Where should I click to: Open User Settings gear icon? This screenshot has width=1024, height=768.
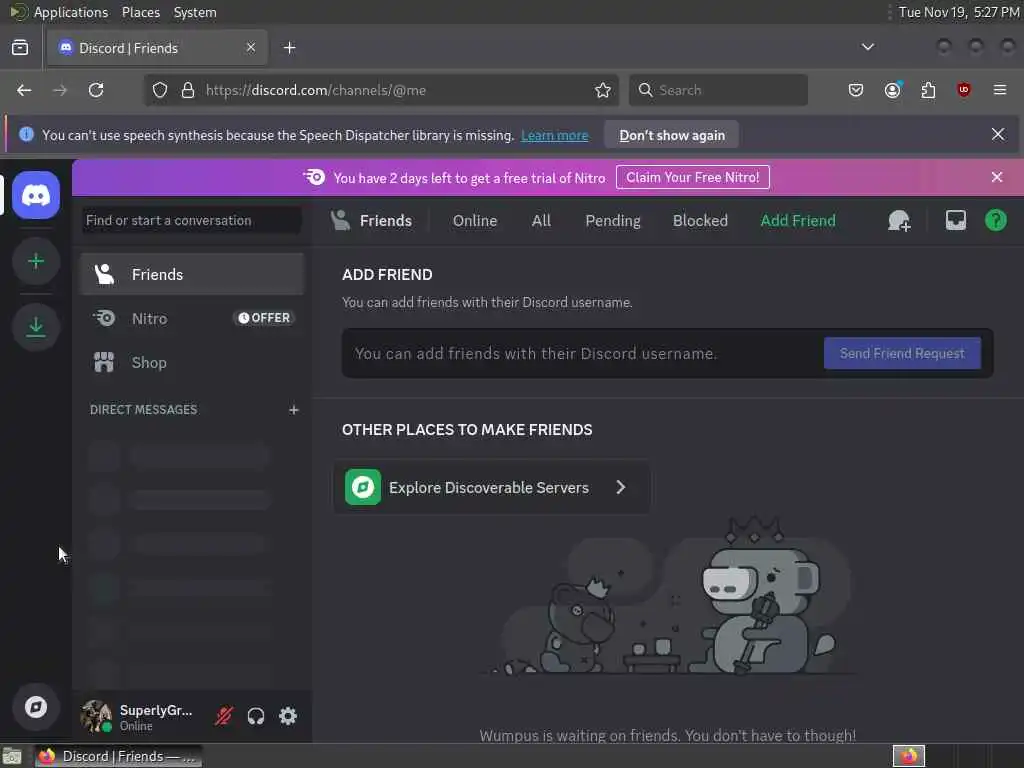[288, 716]
